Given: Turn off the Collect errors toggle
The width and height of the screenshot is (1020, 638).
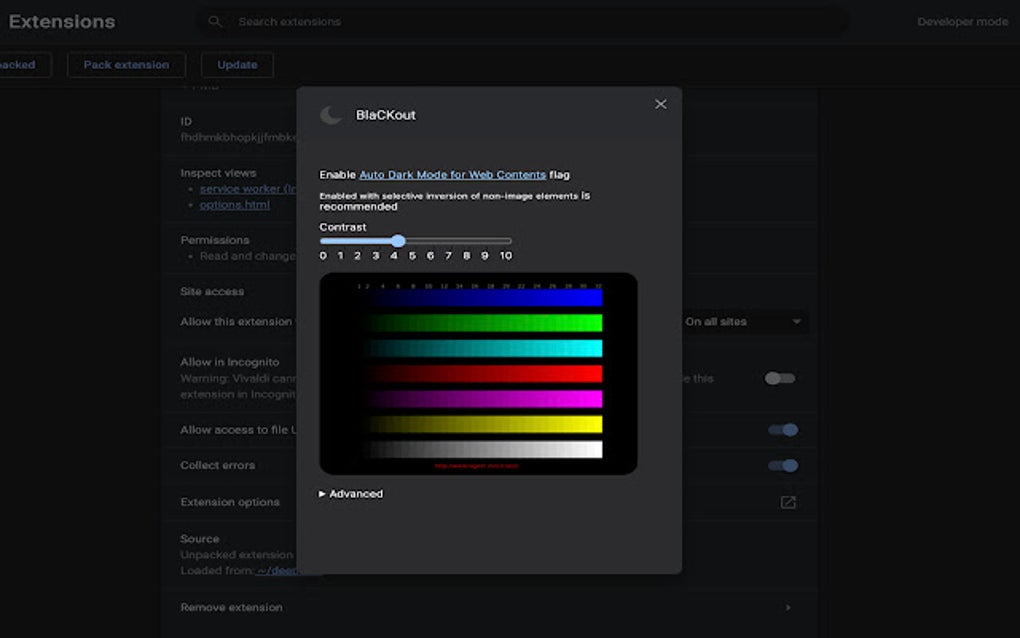Looking at the screenshot, I should 785,465.
